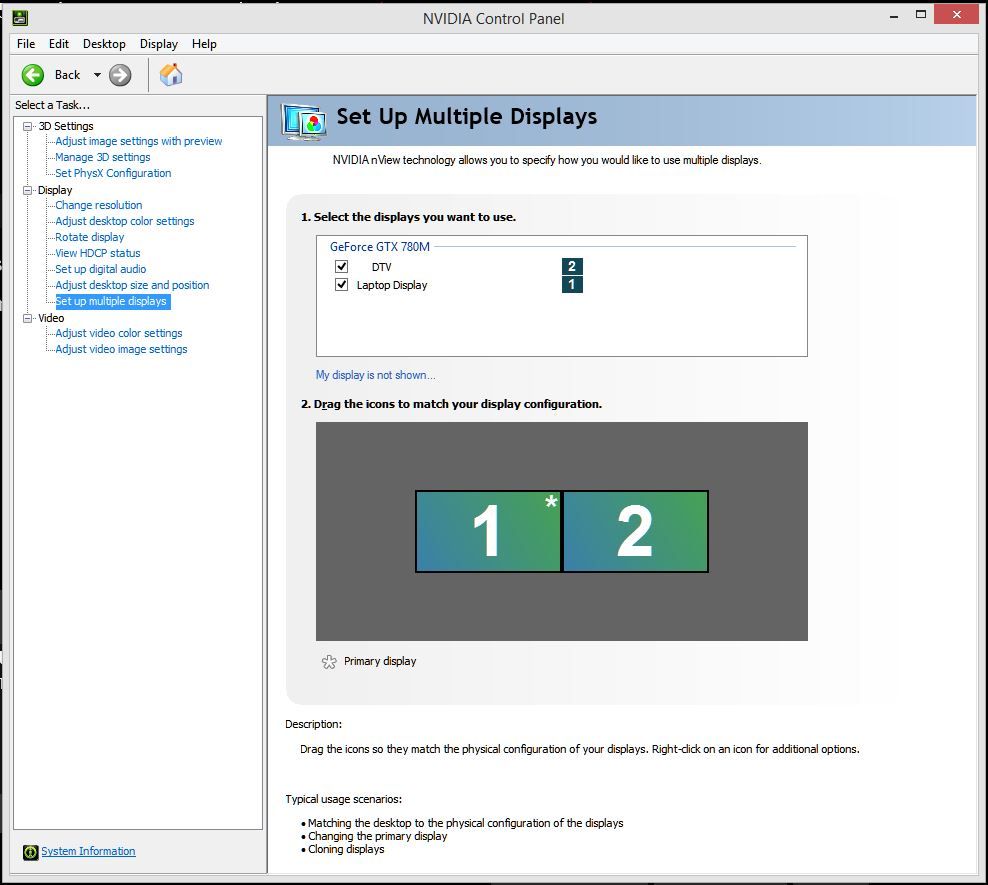Click the Set Up Multiple Displays header icon
This screenshot has width=988, height=885.
tap(304, 120)
